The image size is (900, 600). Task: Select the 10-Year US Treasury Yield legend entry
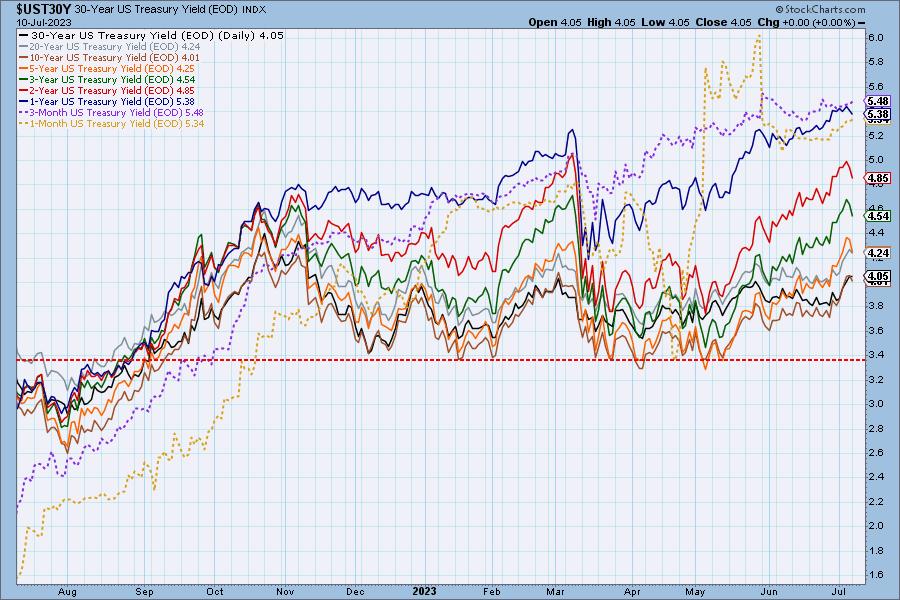[x=109, y=57]
